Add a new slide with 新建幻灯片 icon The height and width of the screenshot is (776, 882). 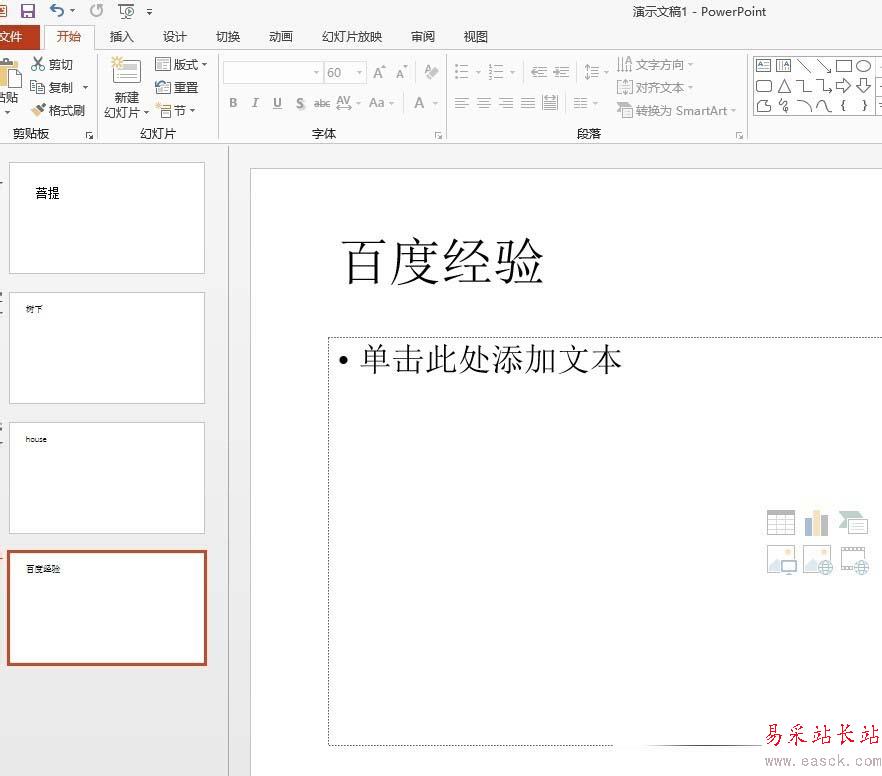pos(127,70)
